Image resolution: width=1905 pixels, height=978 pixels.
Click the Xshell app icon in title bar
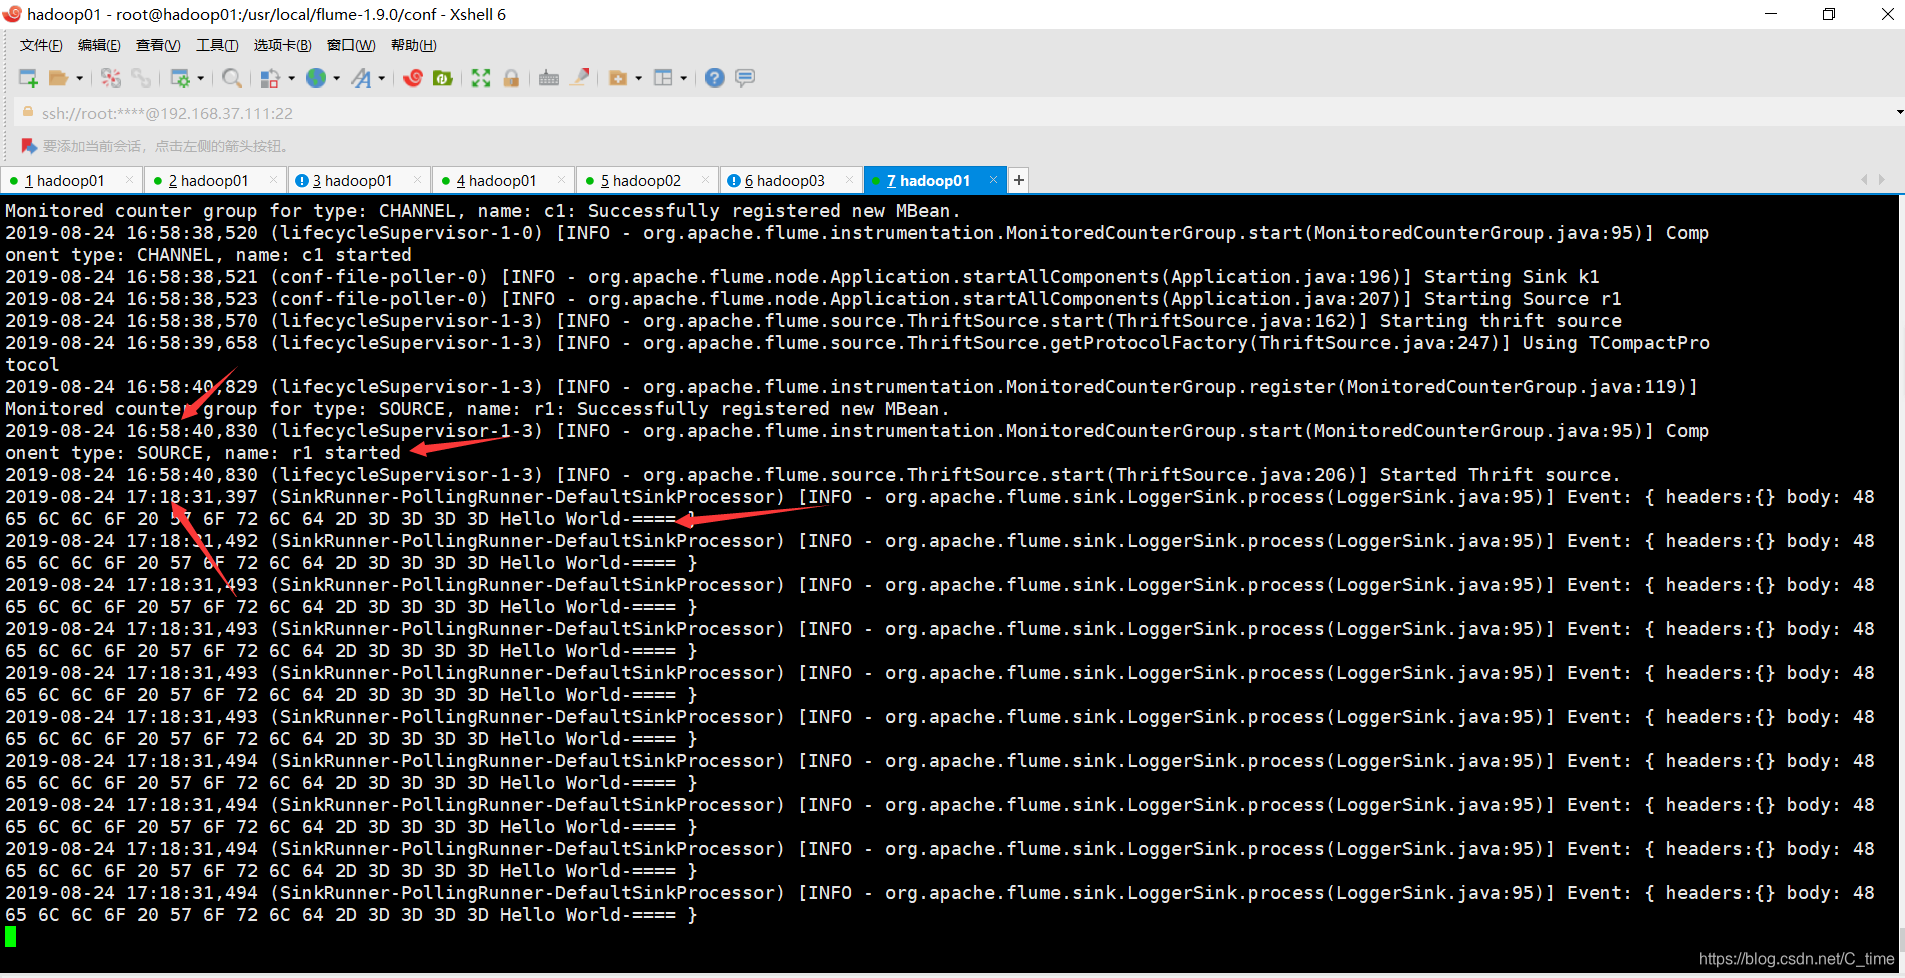click(12, 14)
